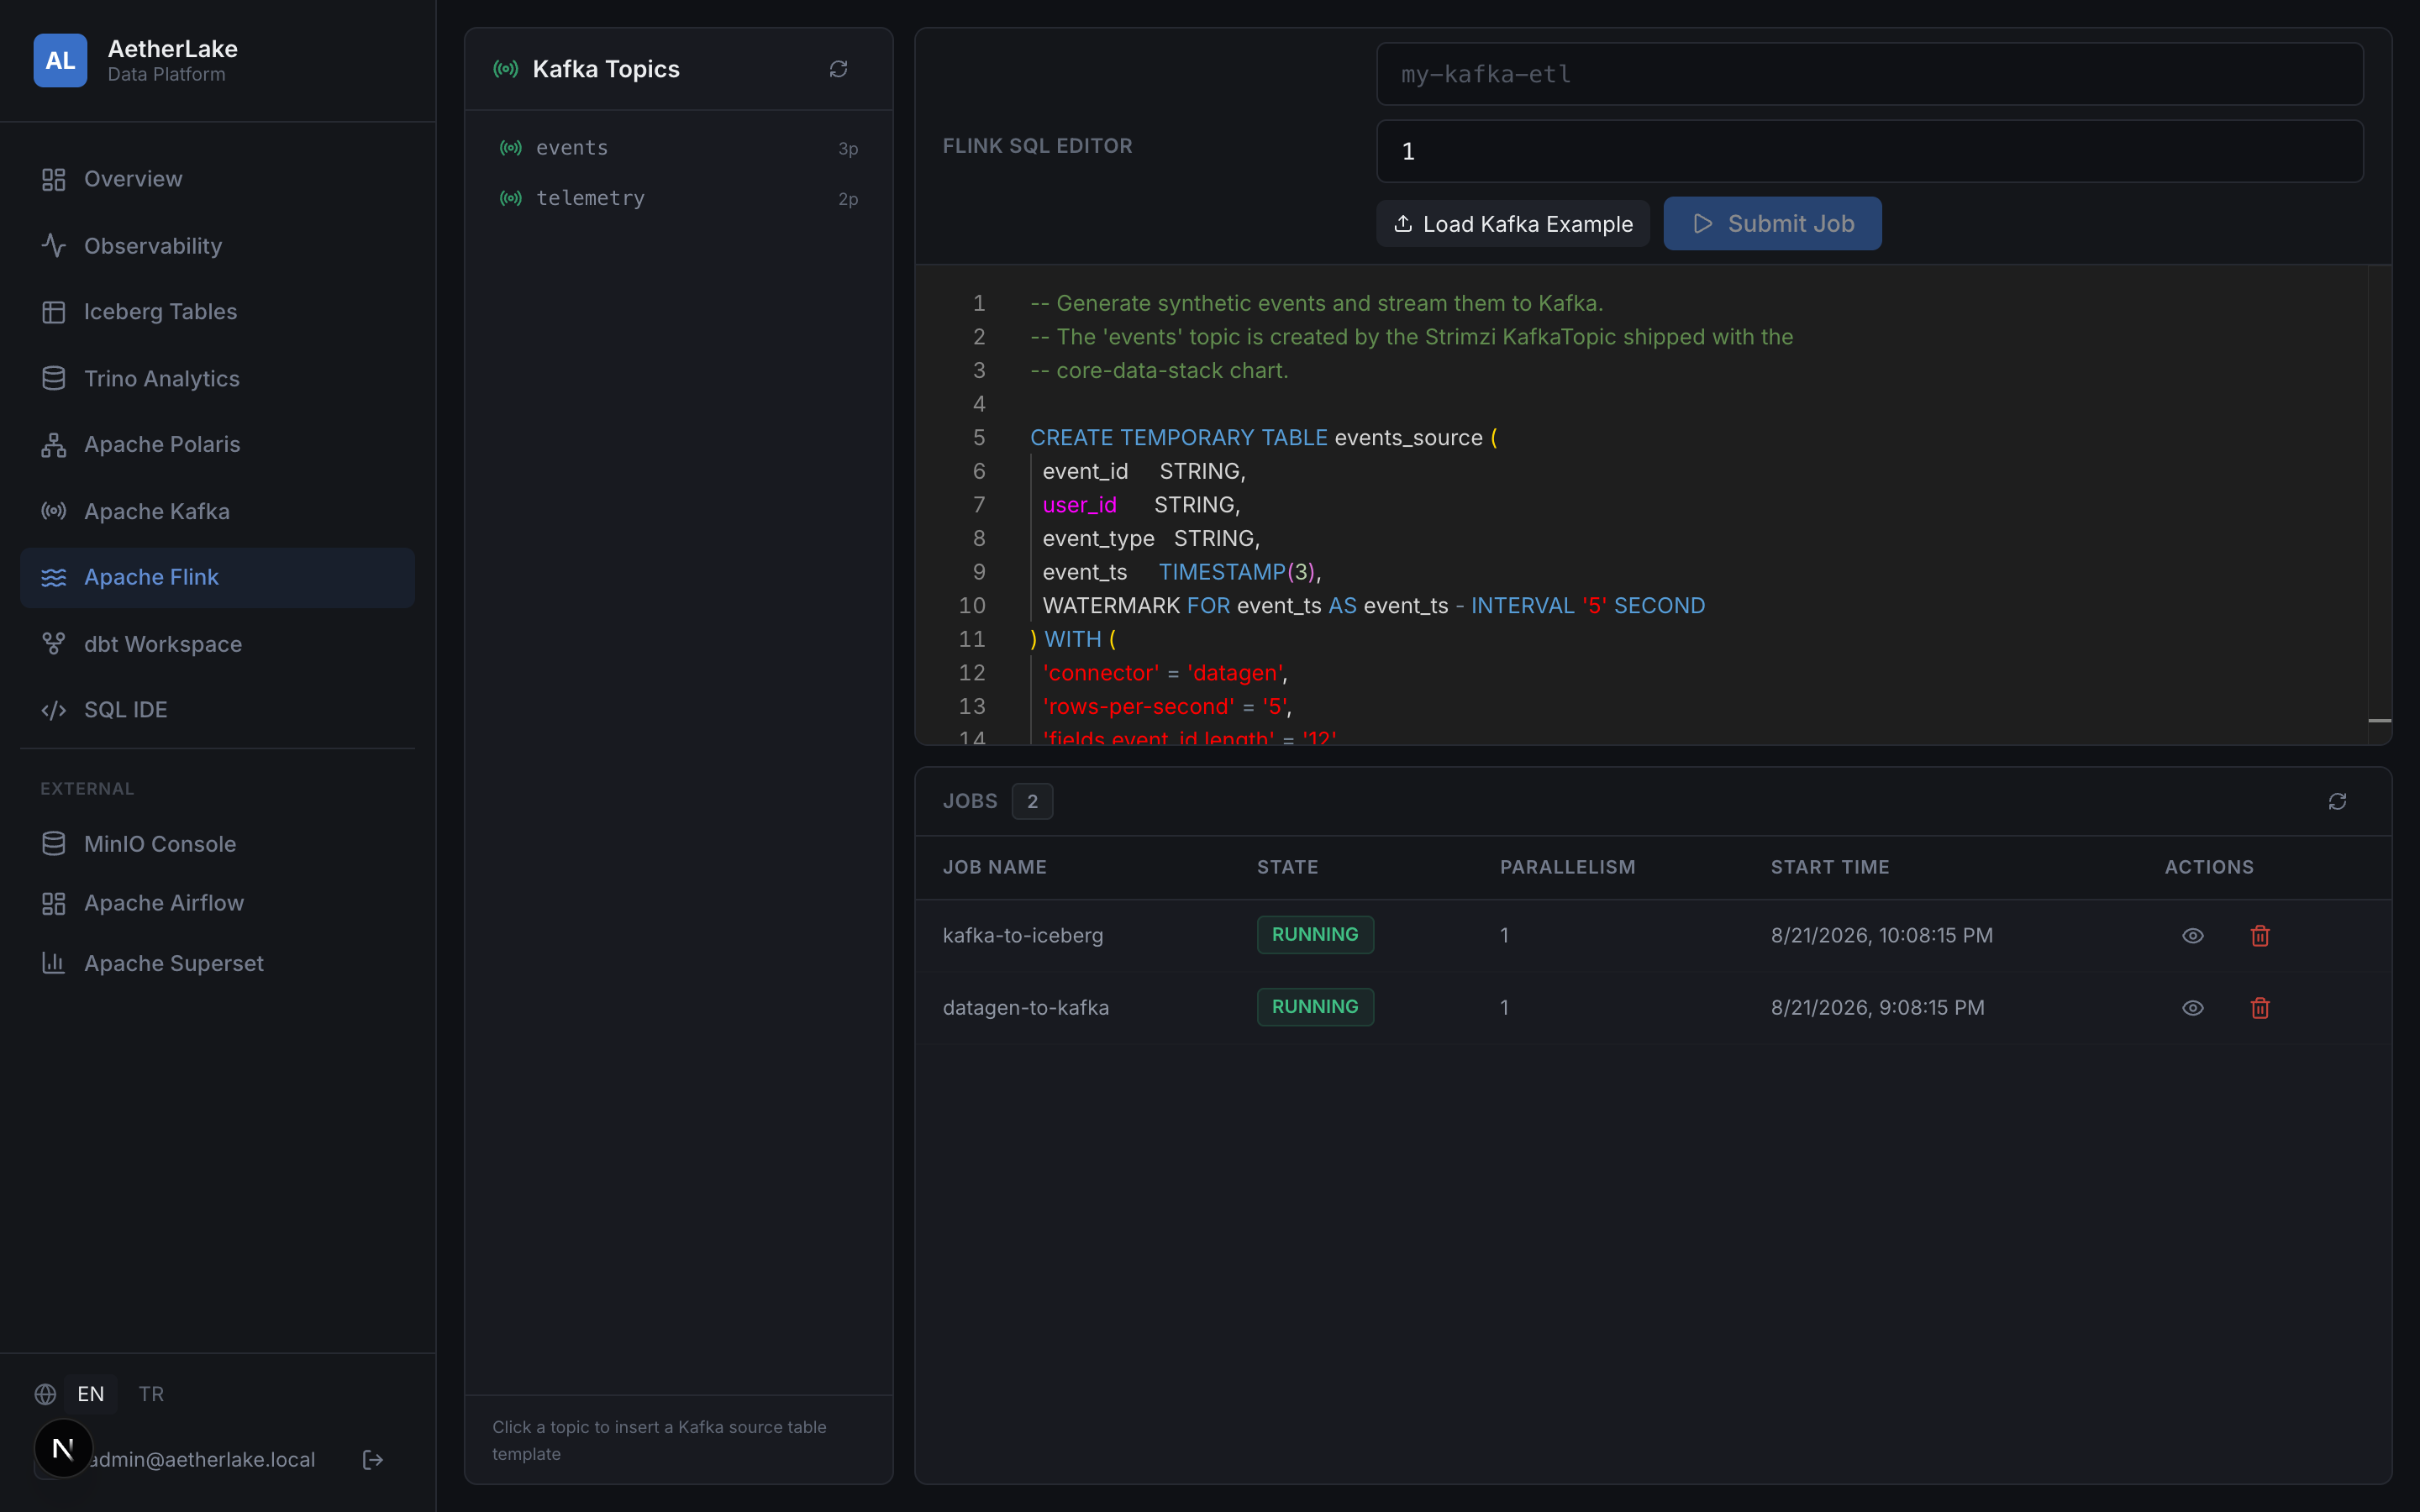The image size is (2420, 1512).
Task: Delete the kafka-to-iceberg job
Action: click(x=2260, y=936)
